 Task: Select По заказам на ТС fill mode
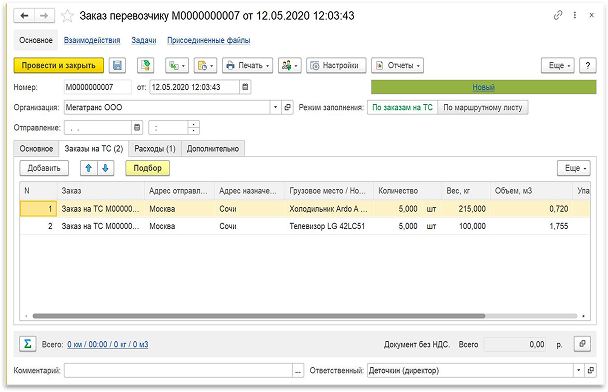pyautogui.click(x=402, y=107)
